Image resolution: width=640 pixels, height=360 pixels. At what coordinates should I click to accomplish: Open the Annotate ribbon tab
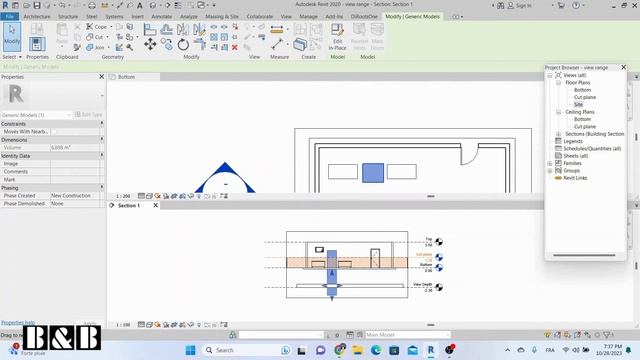pyautogui.click(x=162, y=17)
